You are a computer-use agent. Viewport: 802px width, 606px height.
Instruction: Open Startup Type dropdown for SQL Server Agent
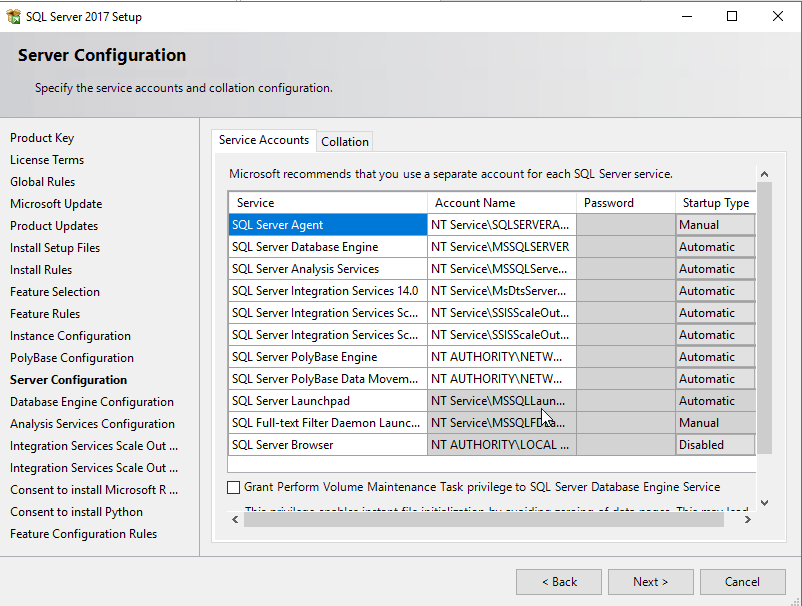tap(715, 225)
